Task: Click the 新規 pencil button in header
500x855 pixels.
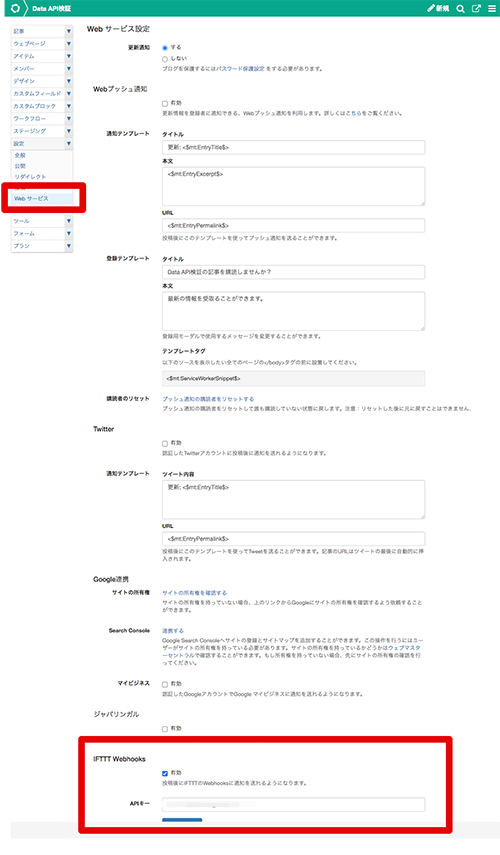Action: 438,8
